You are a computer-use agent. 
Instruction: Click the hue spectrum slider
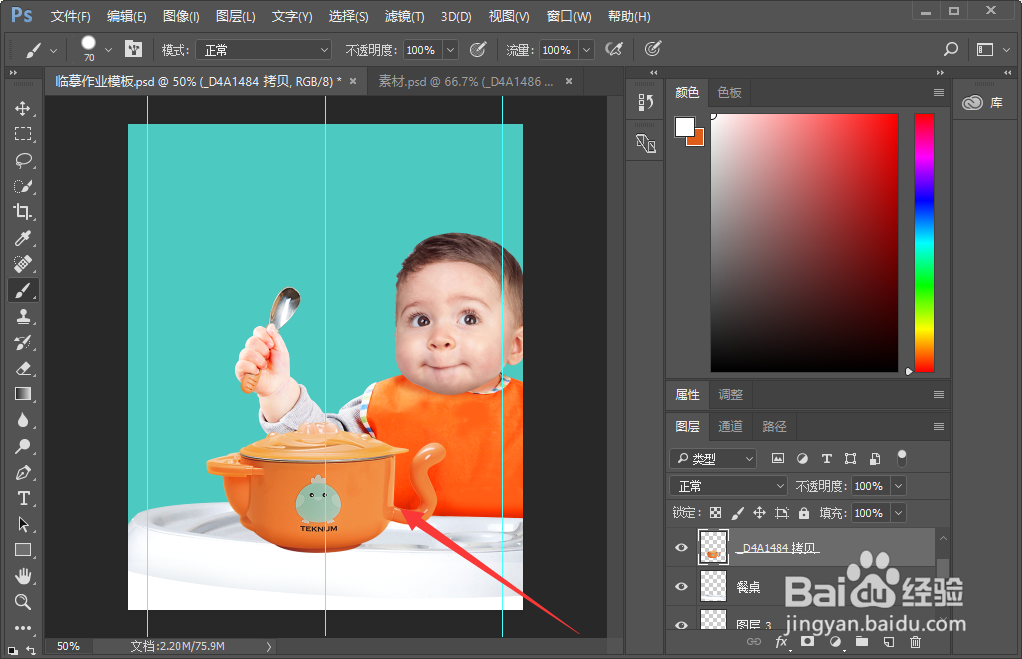point(924,242)
